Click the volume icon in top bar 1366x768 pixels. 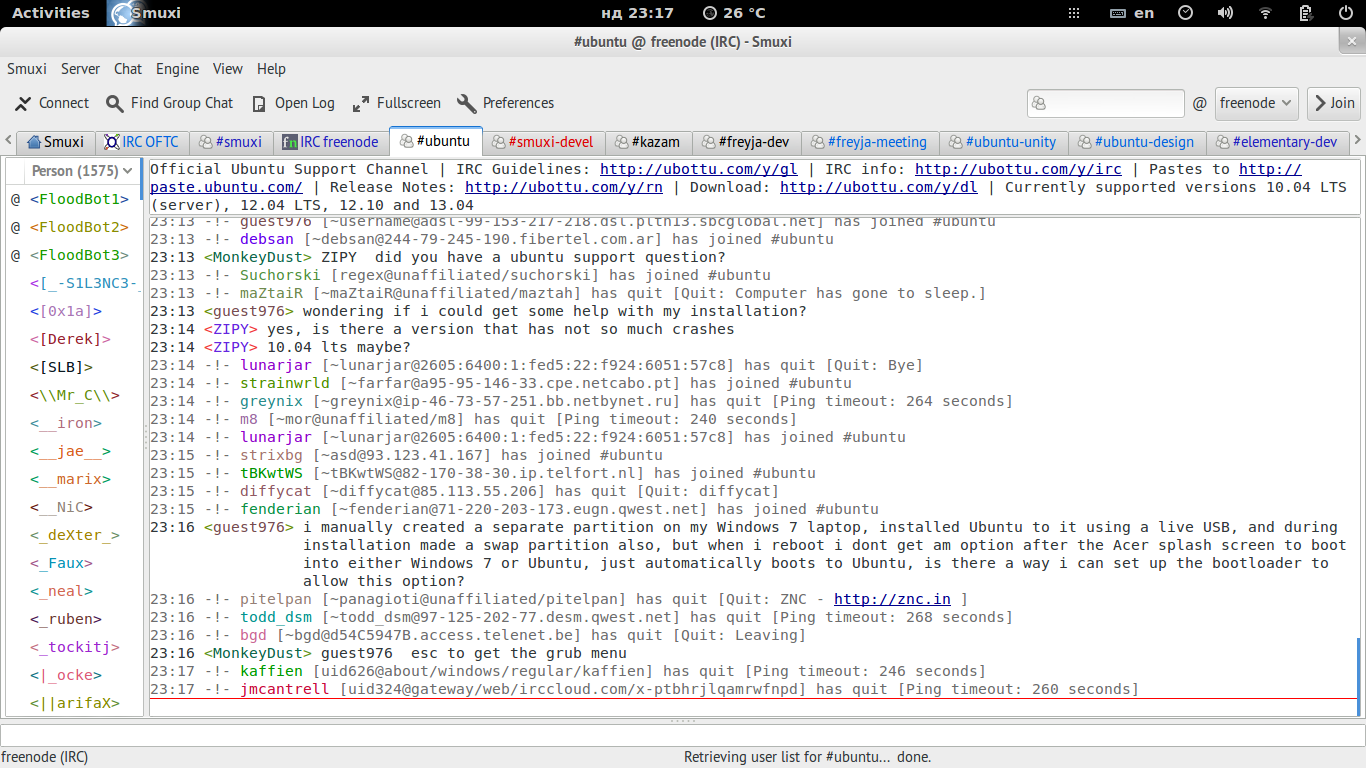[x=1225, y=13]
